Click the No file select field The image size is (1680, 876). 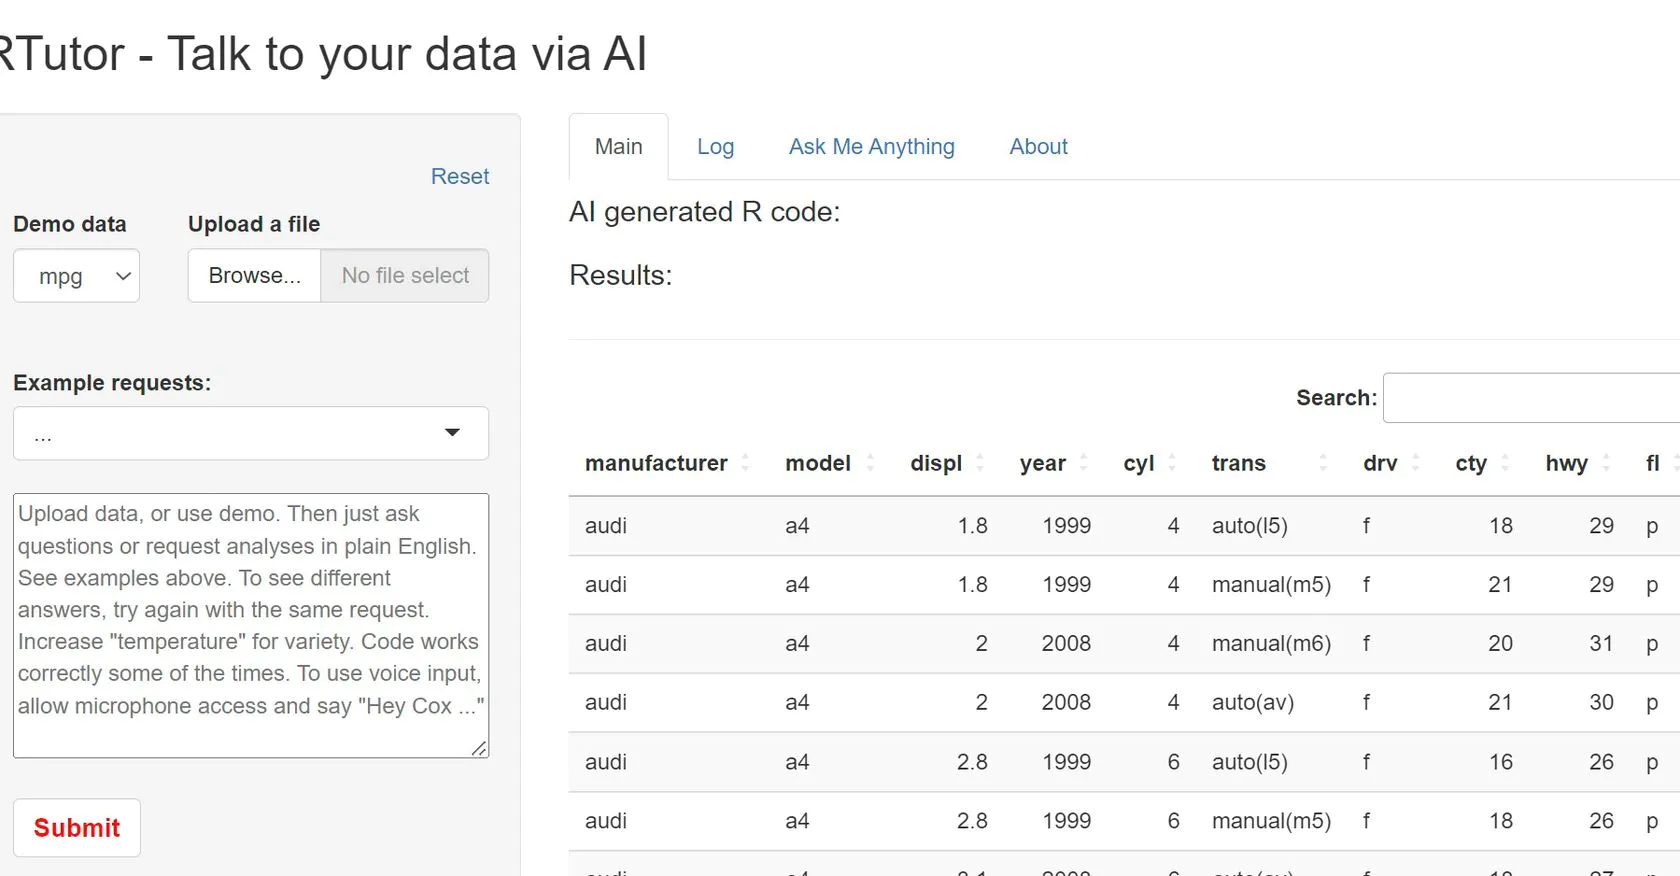tap(405, 276)
